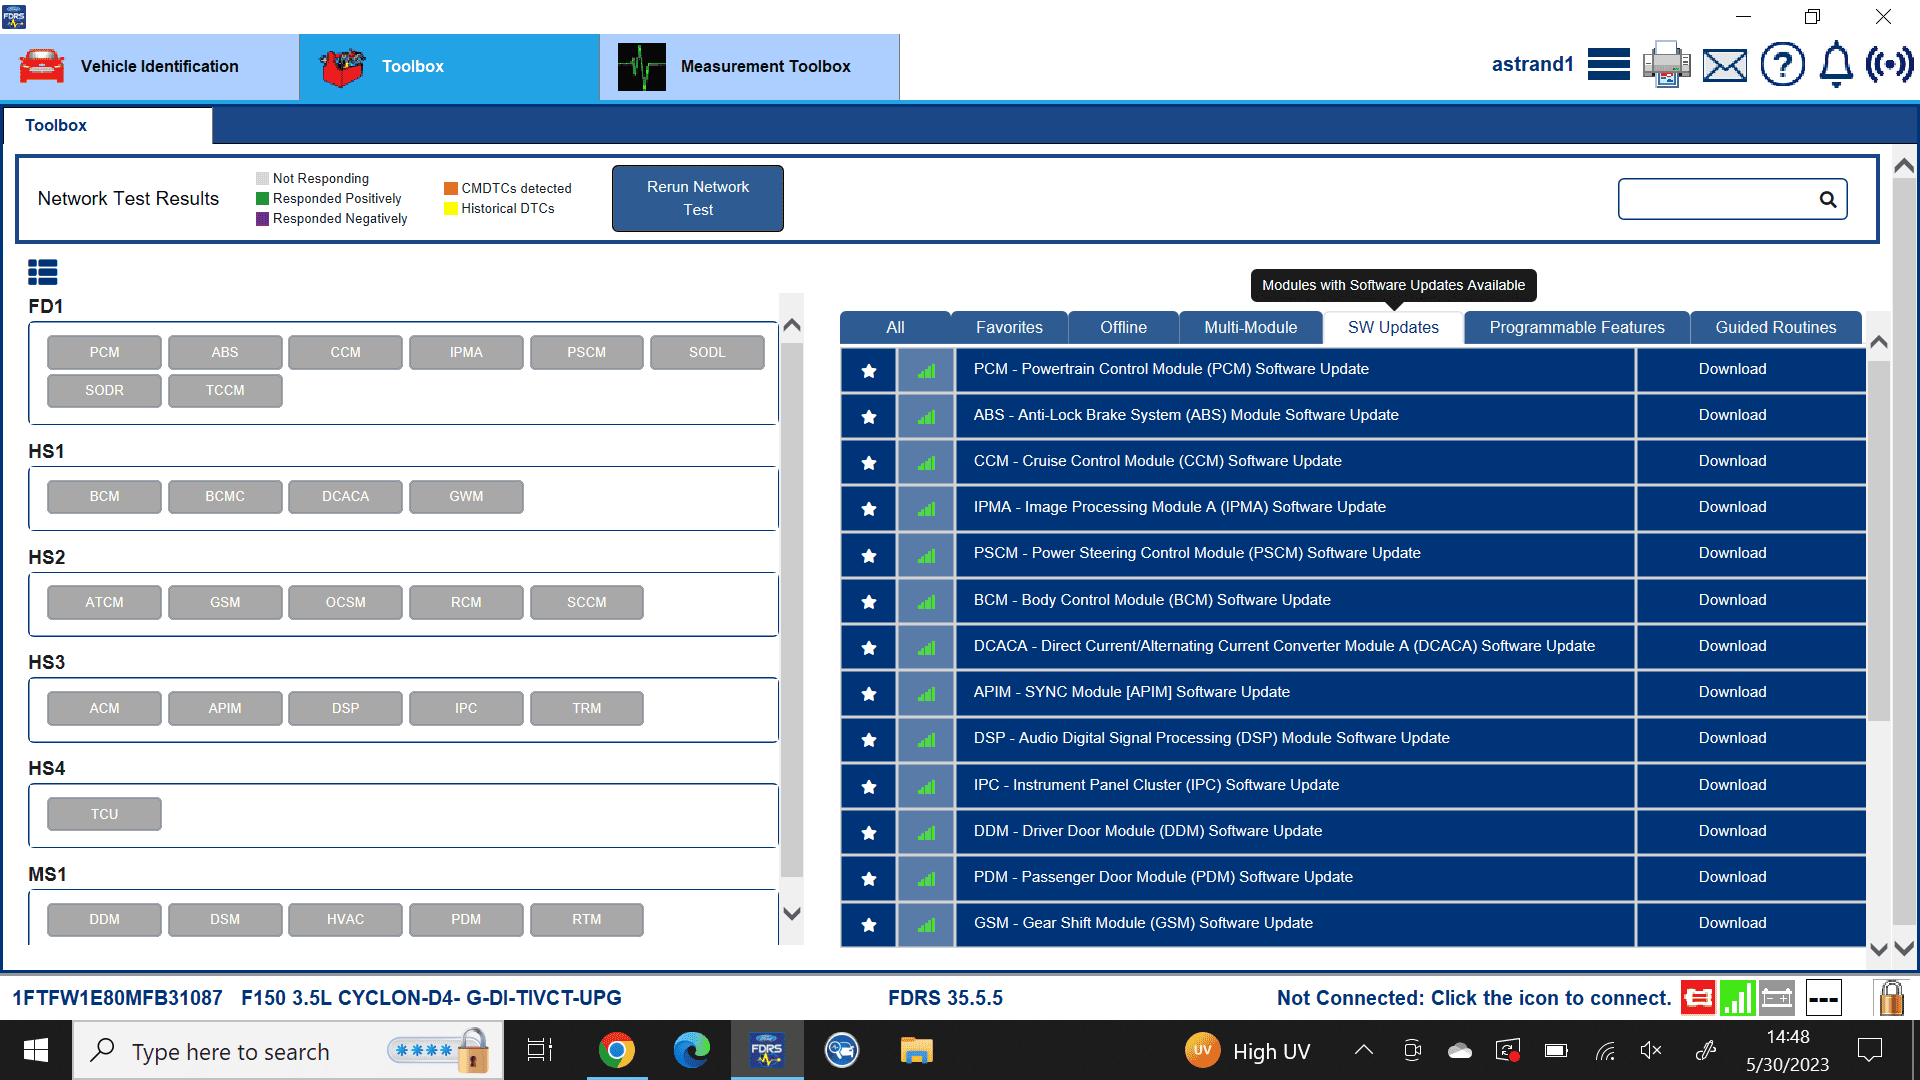Open notifications bell icon
Viewport: 1920px width, 1080px height.
[1836, 65]
